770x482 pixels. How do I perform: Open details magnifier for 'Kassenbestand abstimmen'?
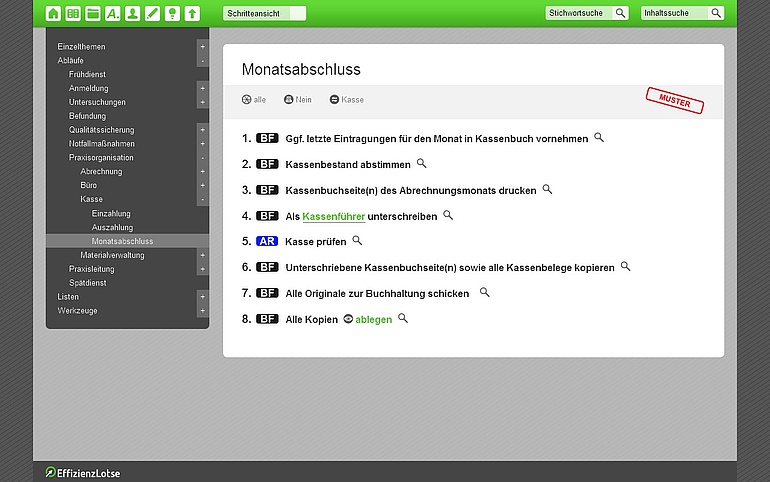pyautogui.click(x=421, y=163)
